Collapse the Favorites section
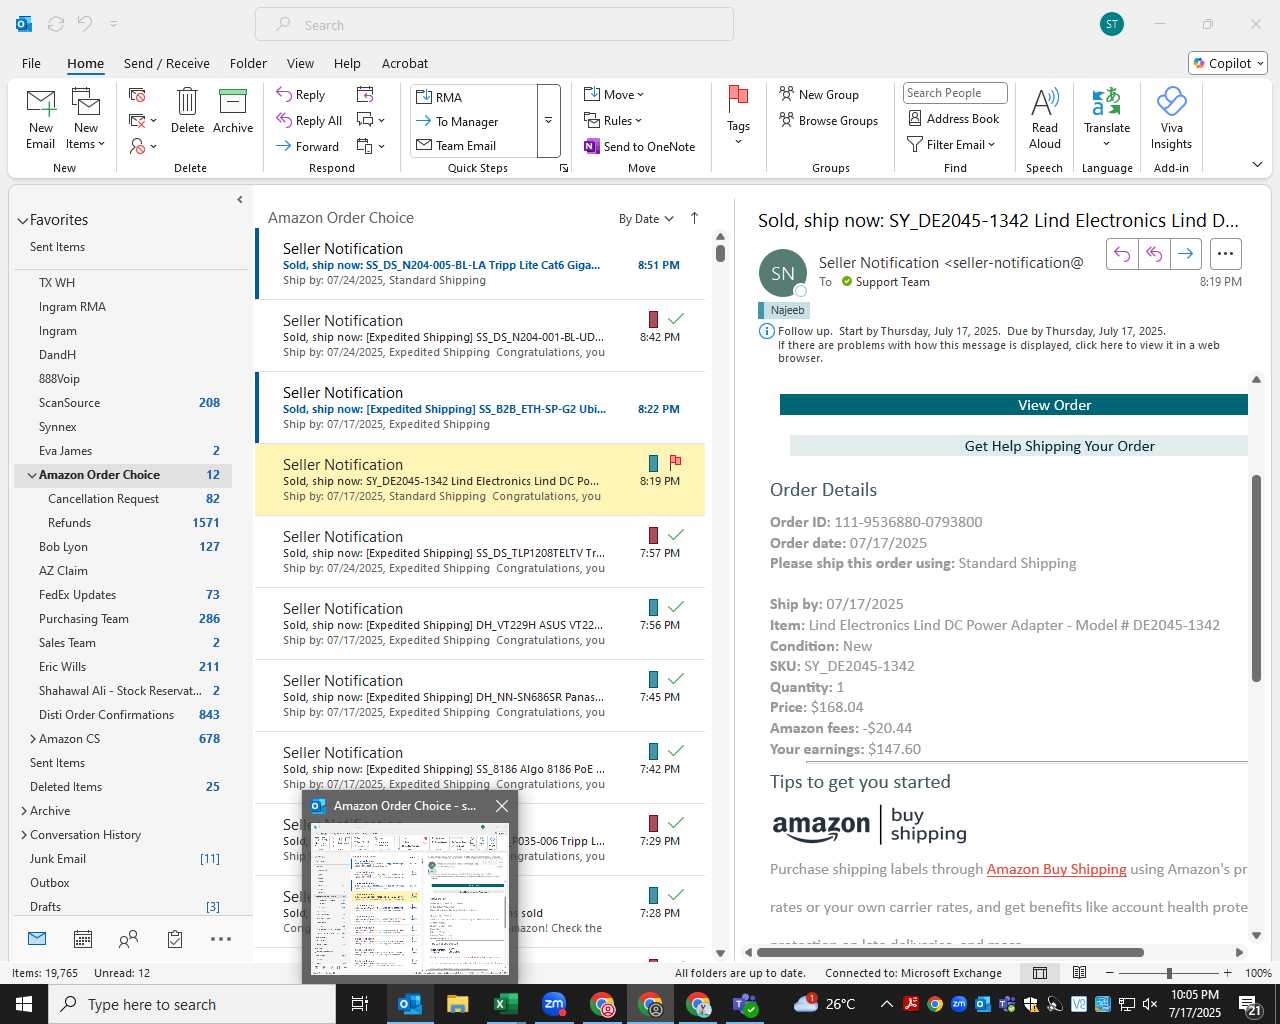 [23, 220]
